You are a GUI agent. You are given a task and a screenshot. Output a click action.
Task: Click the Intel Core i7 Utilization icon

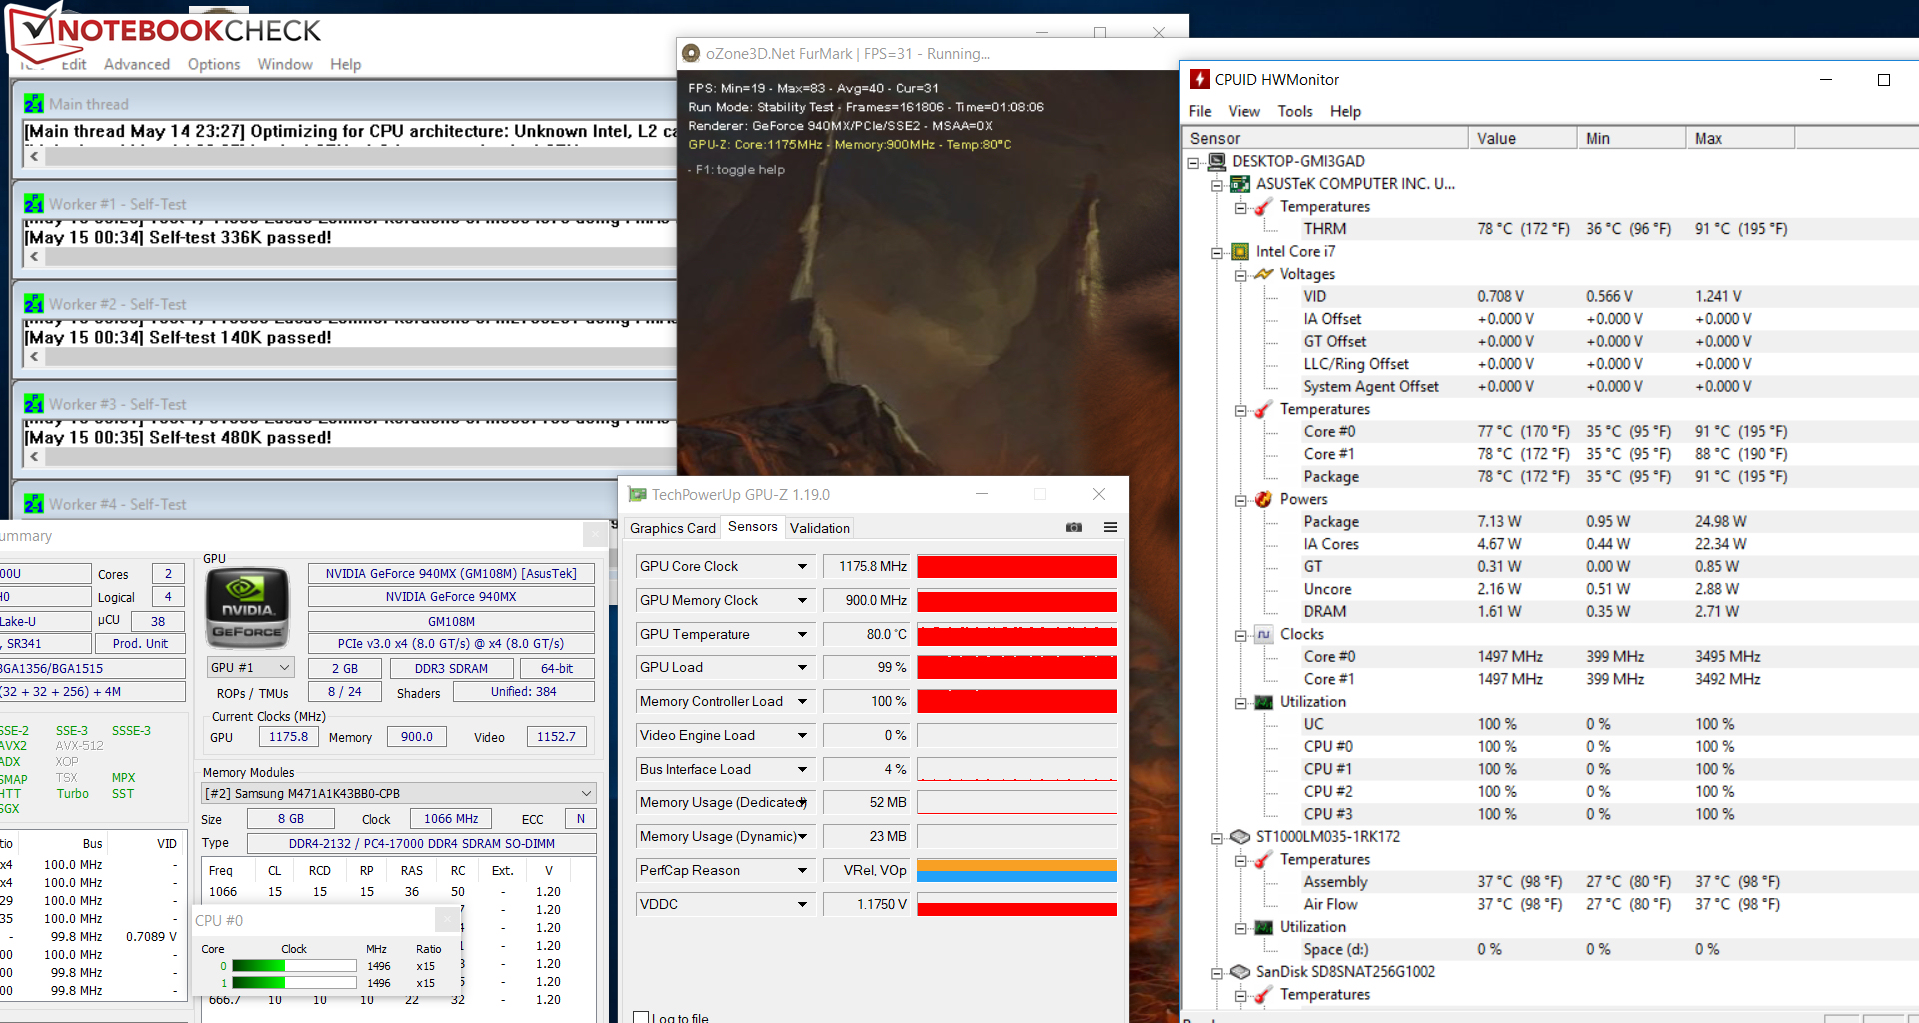pyautogui.click(x=1264, y=702)
